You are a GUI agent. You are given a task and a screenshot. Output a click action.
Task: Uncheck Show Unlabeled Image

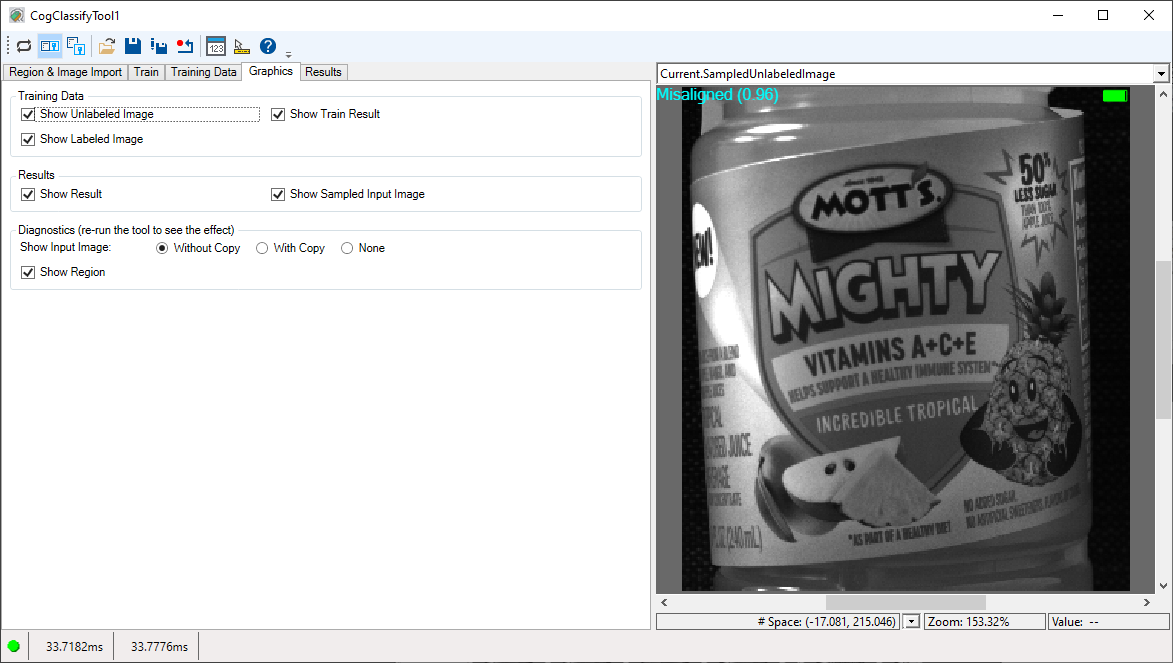[x=28, y=114]
